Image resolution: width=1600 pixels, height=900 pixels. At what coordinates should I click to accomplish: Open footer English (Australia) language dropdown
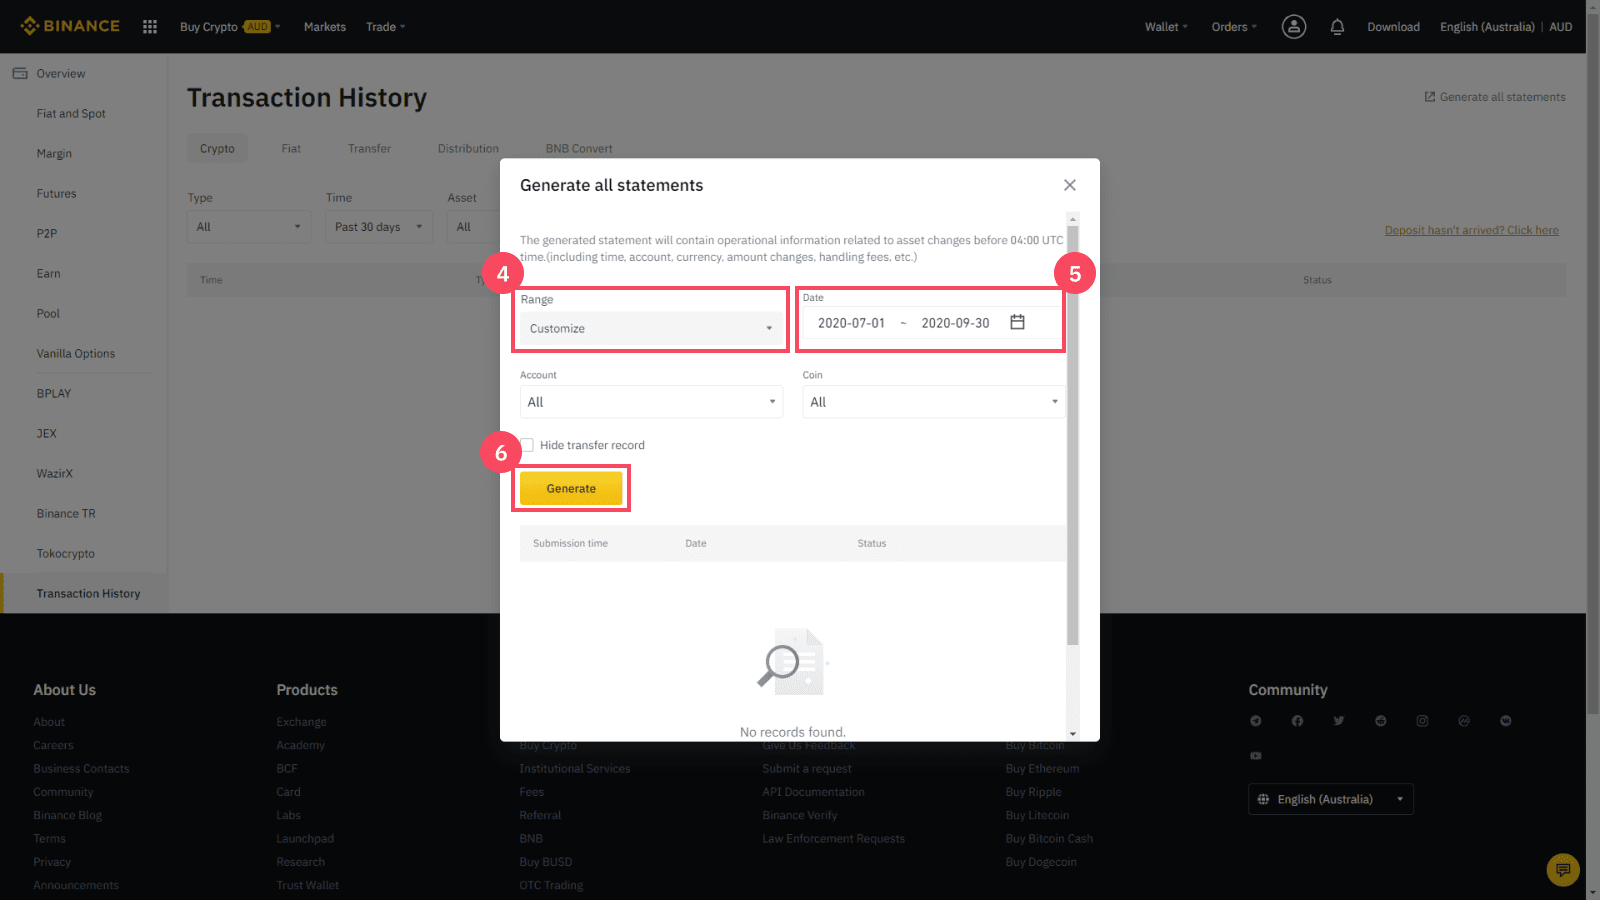pyautogui.click(x=1331, y=799)
